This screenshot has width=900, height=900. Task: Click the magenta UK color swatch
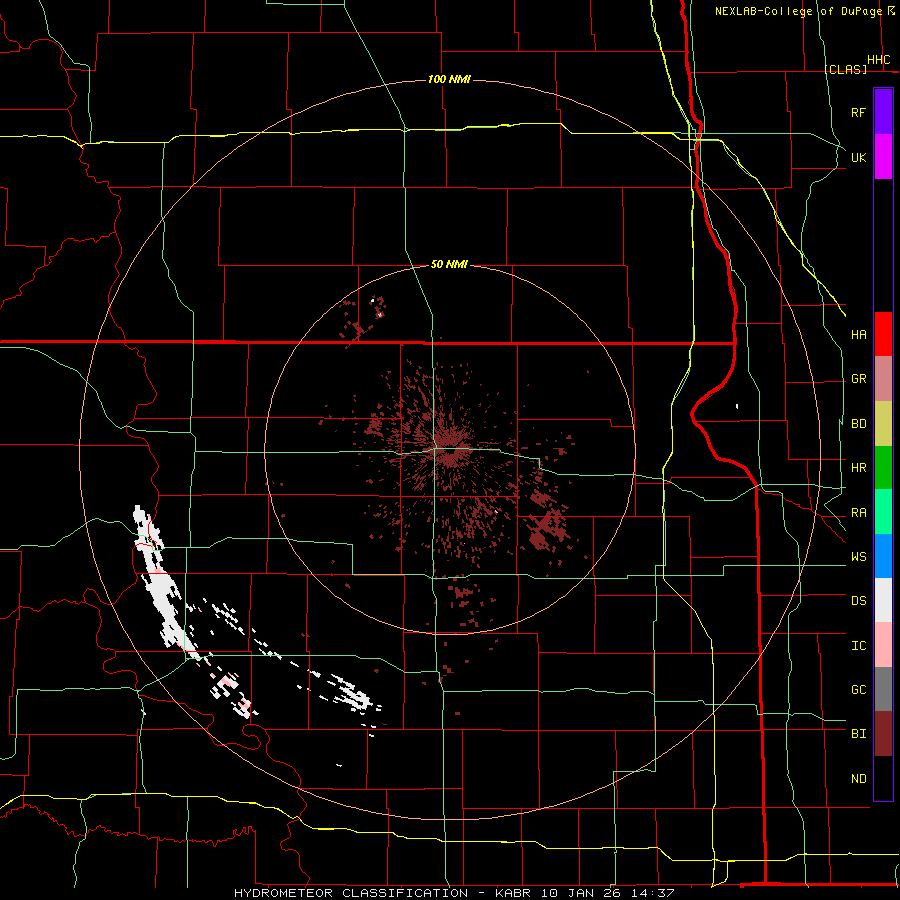pyautogui.click(x=883, y=157)
